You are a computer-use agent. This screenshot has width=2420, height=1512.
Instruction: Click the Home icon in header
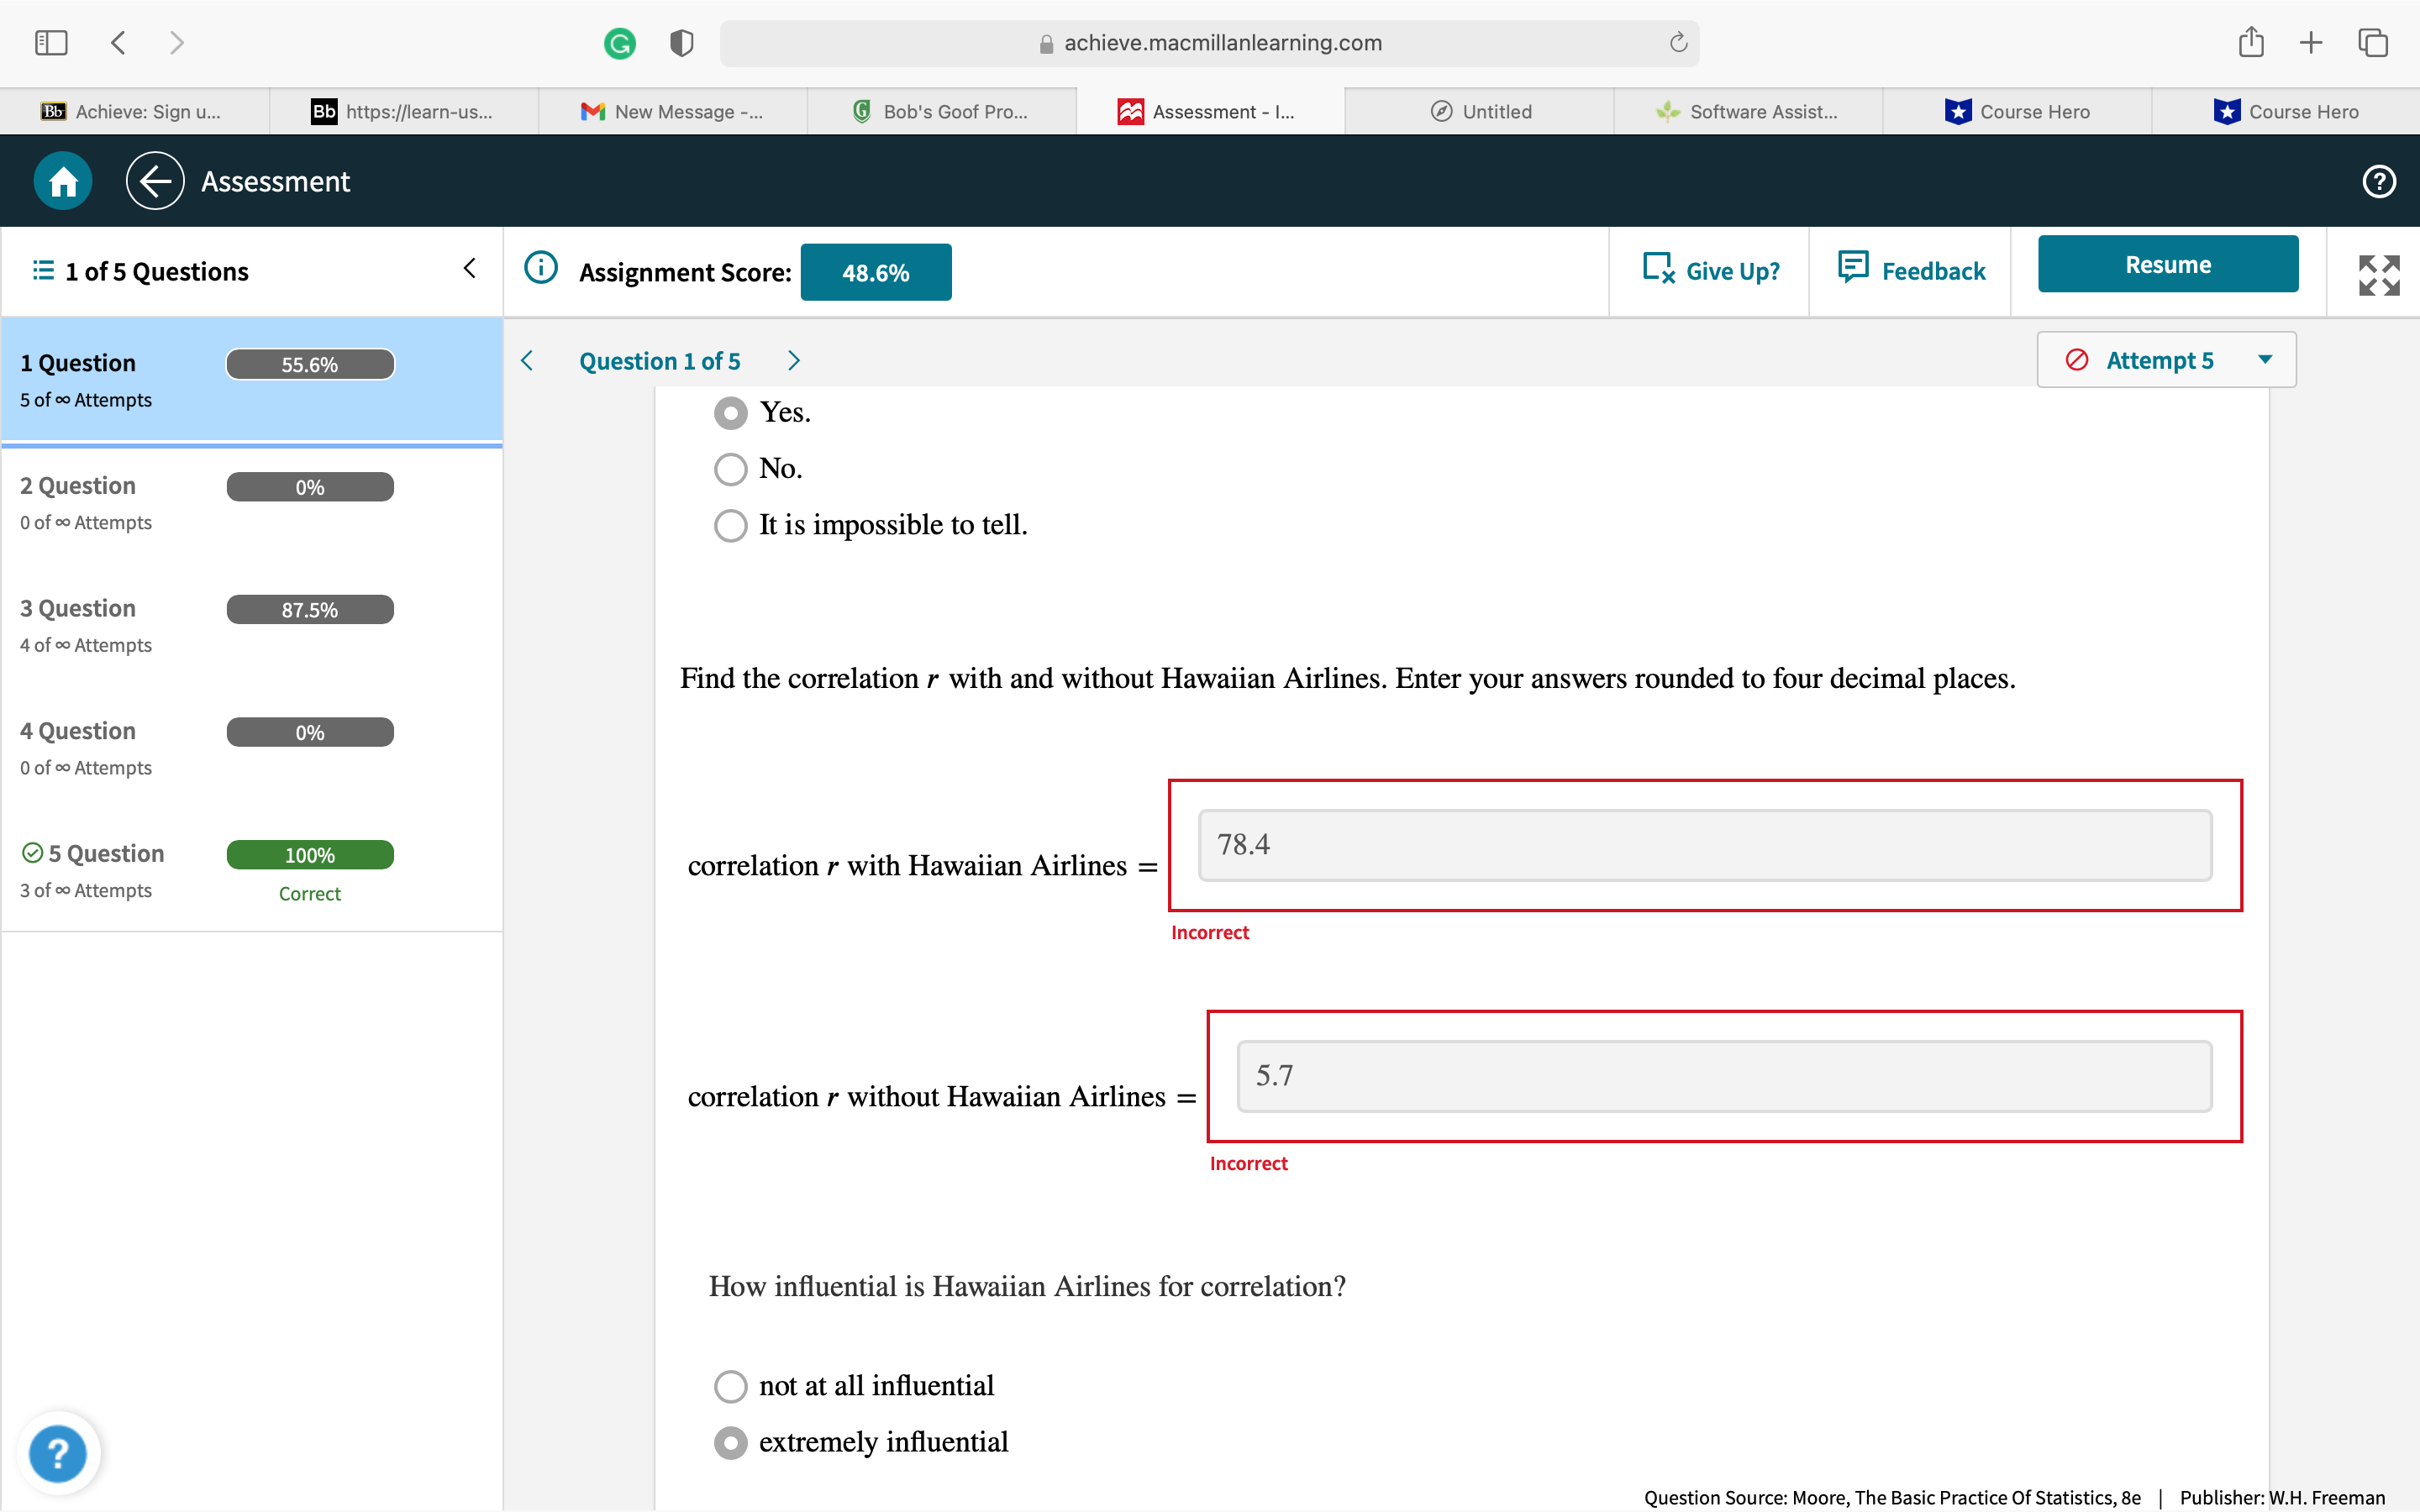coord(63,181)
